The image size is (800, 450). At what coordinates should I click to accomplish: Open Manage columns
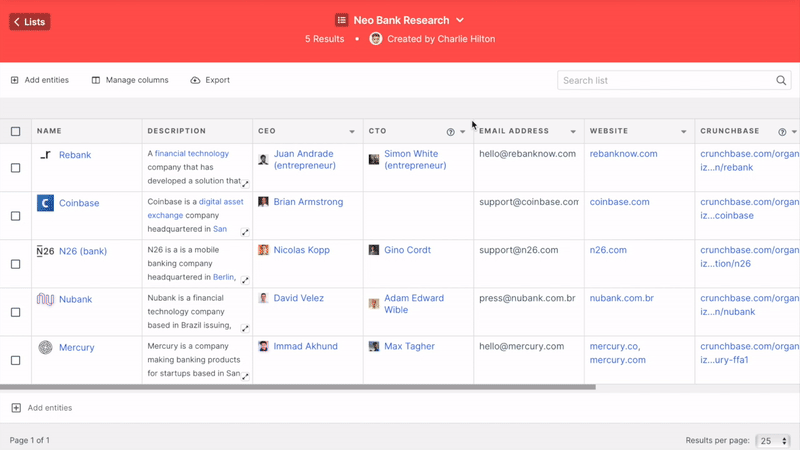tap(130, 80)
